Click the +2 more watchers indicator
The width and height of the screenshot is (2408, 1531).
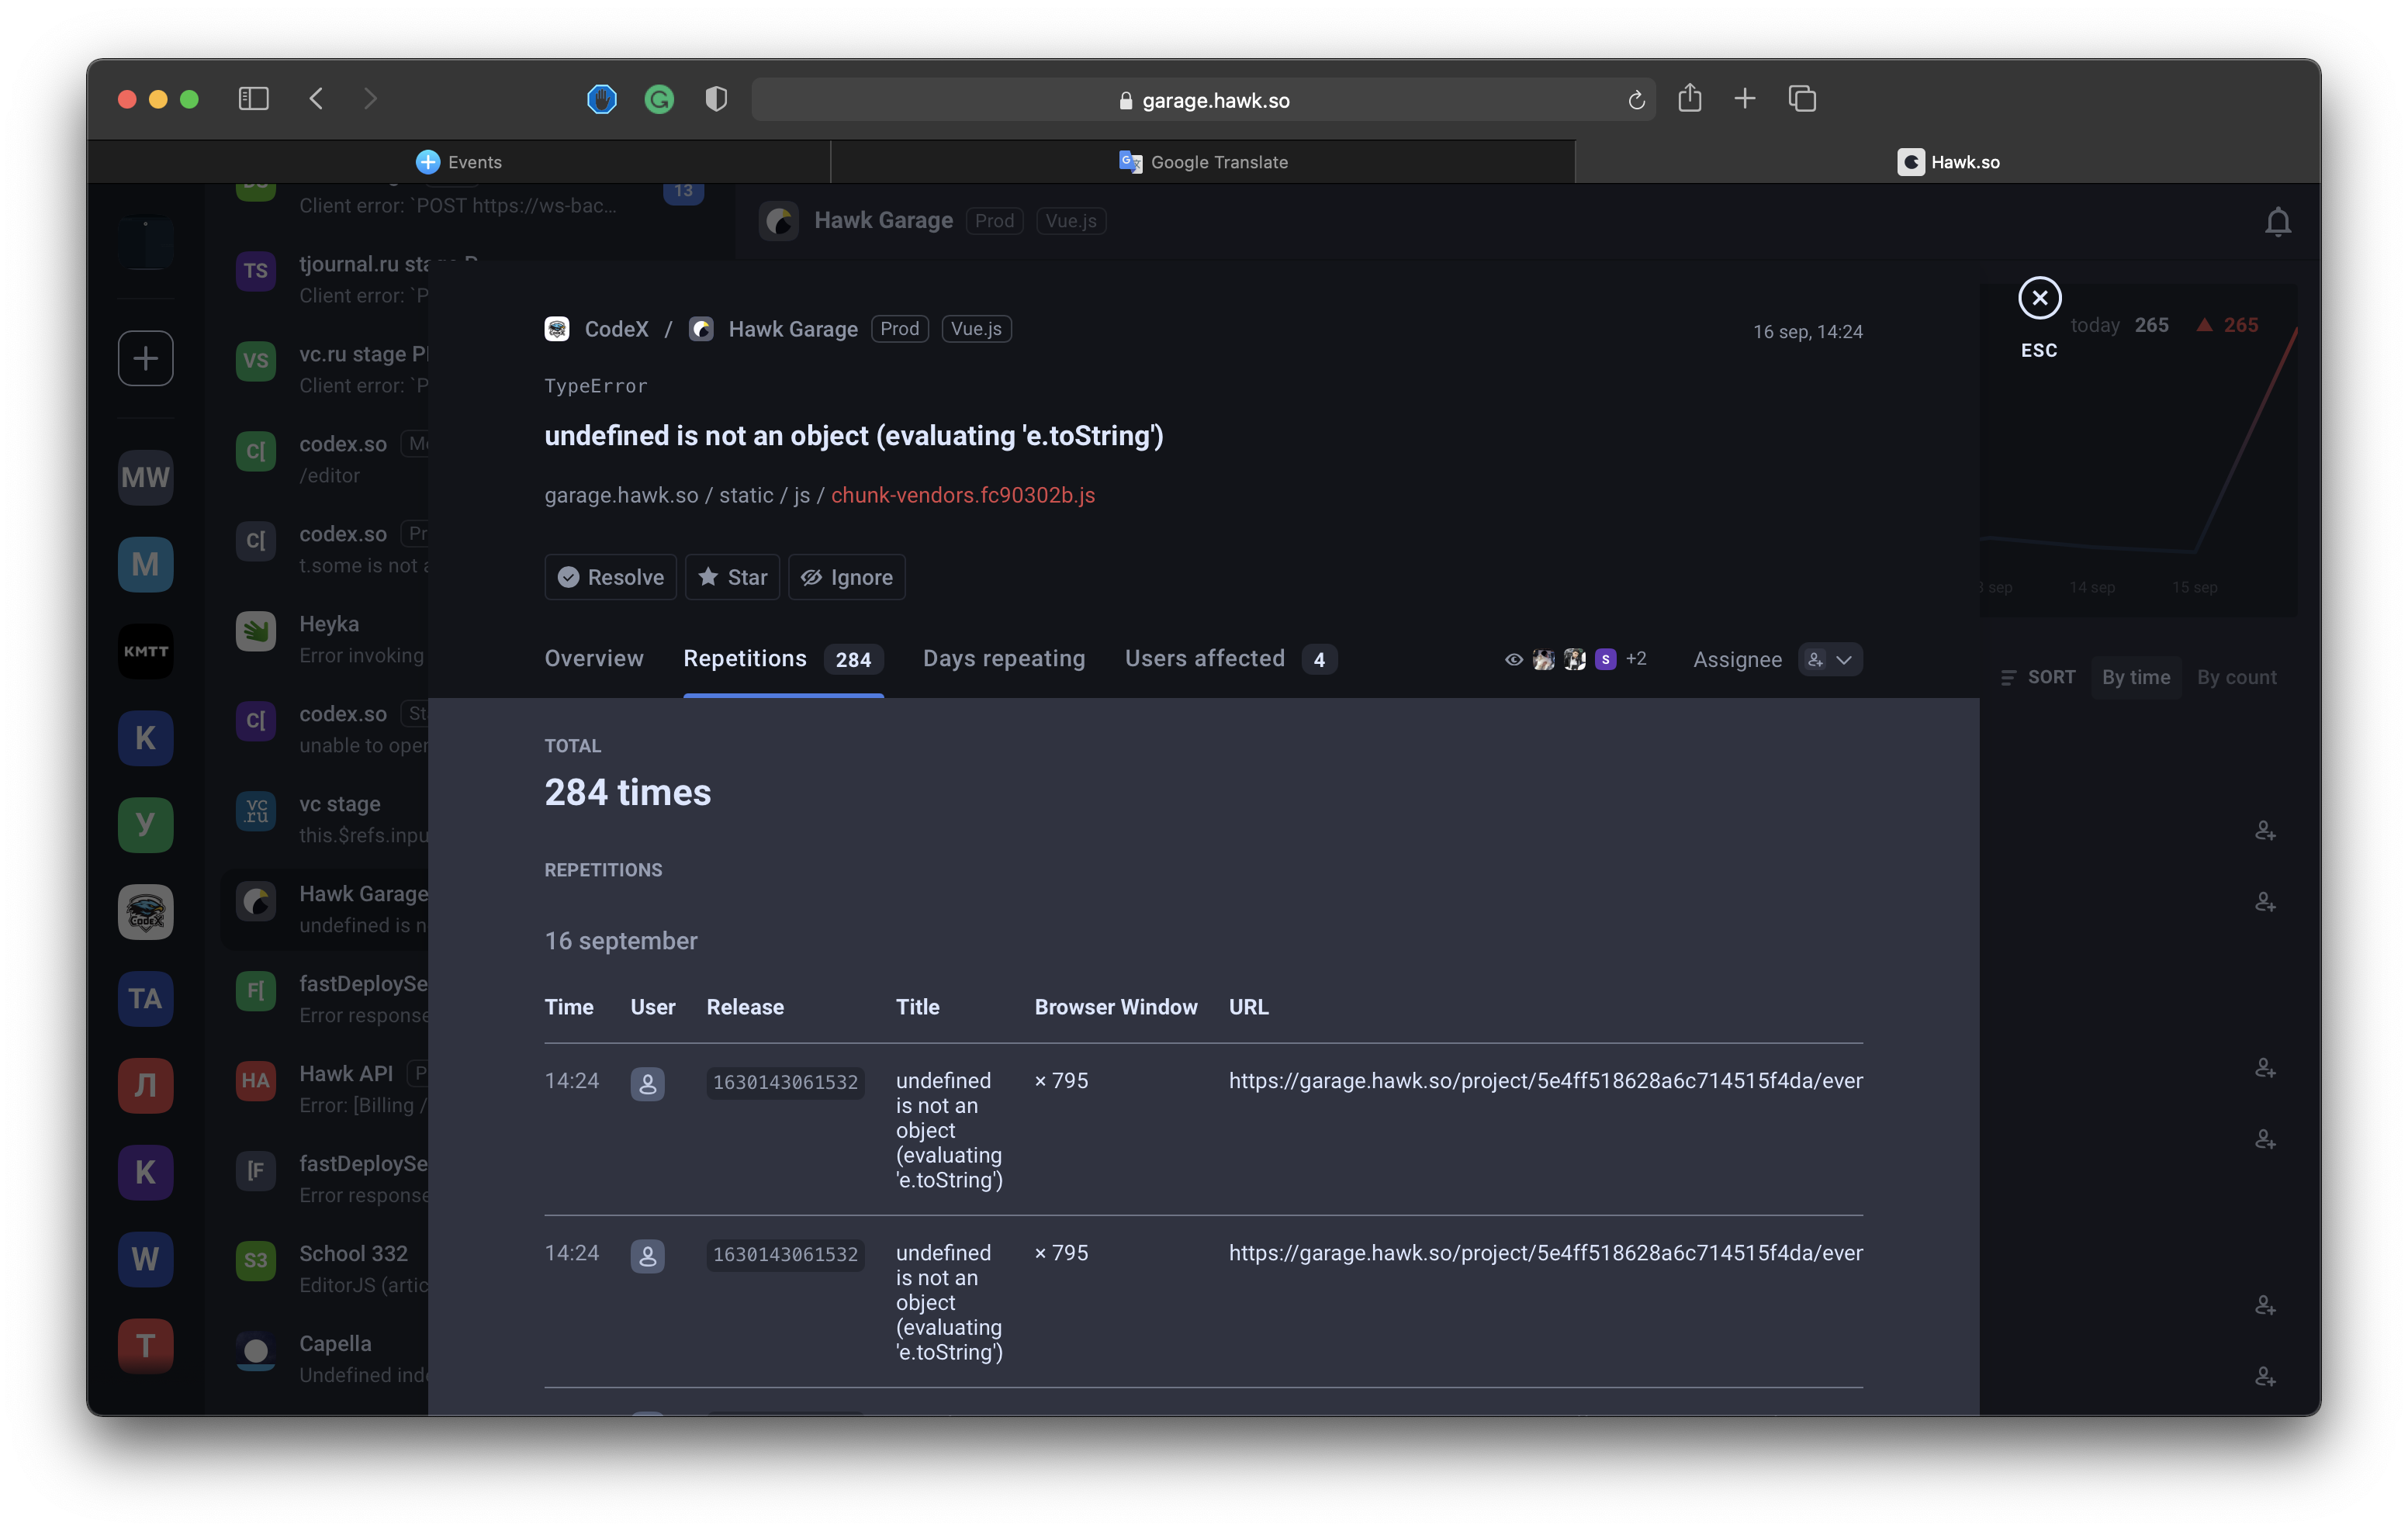(x=1636, y=658)
